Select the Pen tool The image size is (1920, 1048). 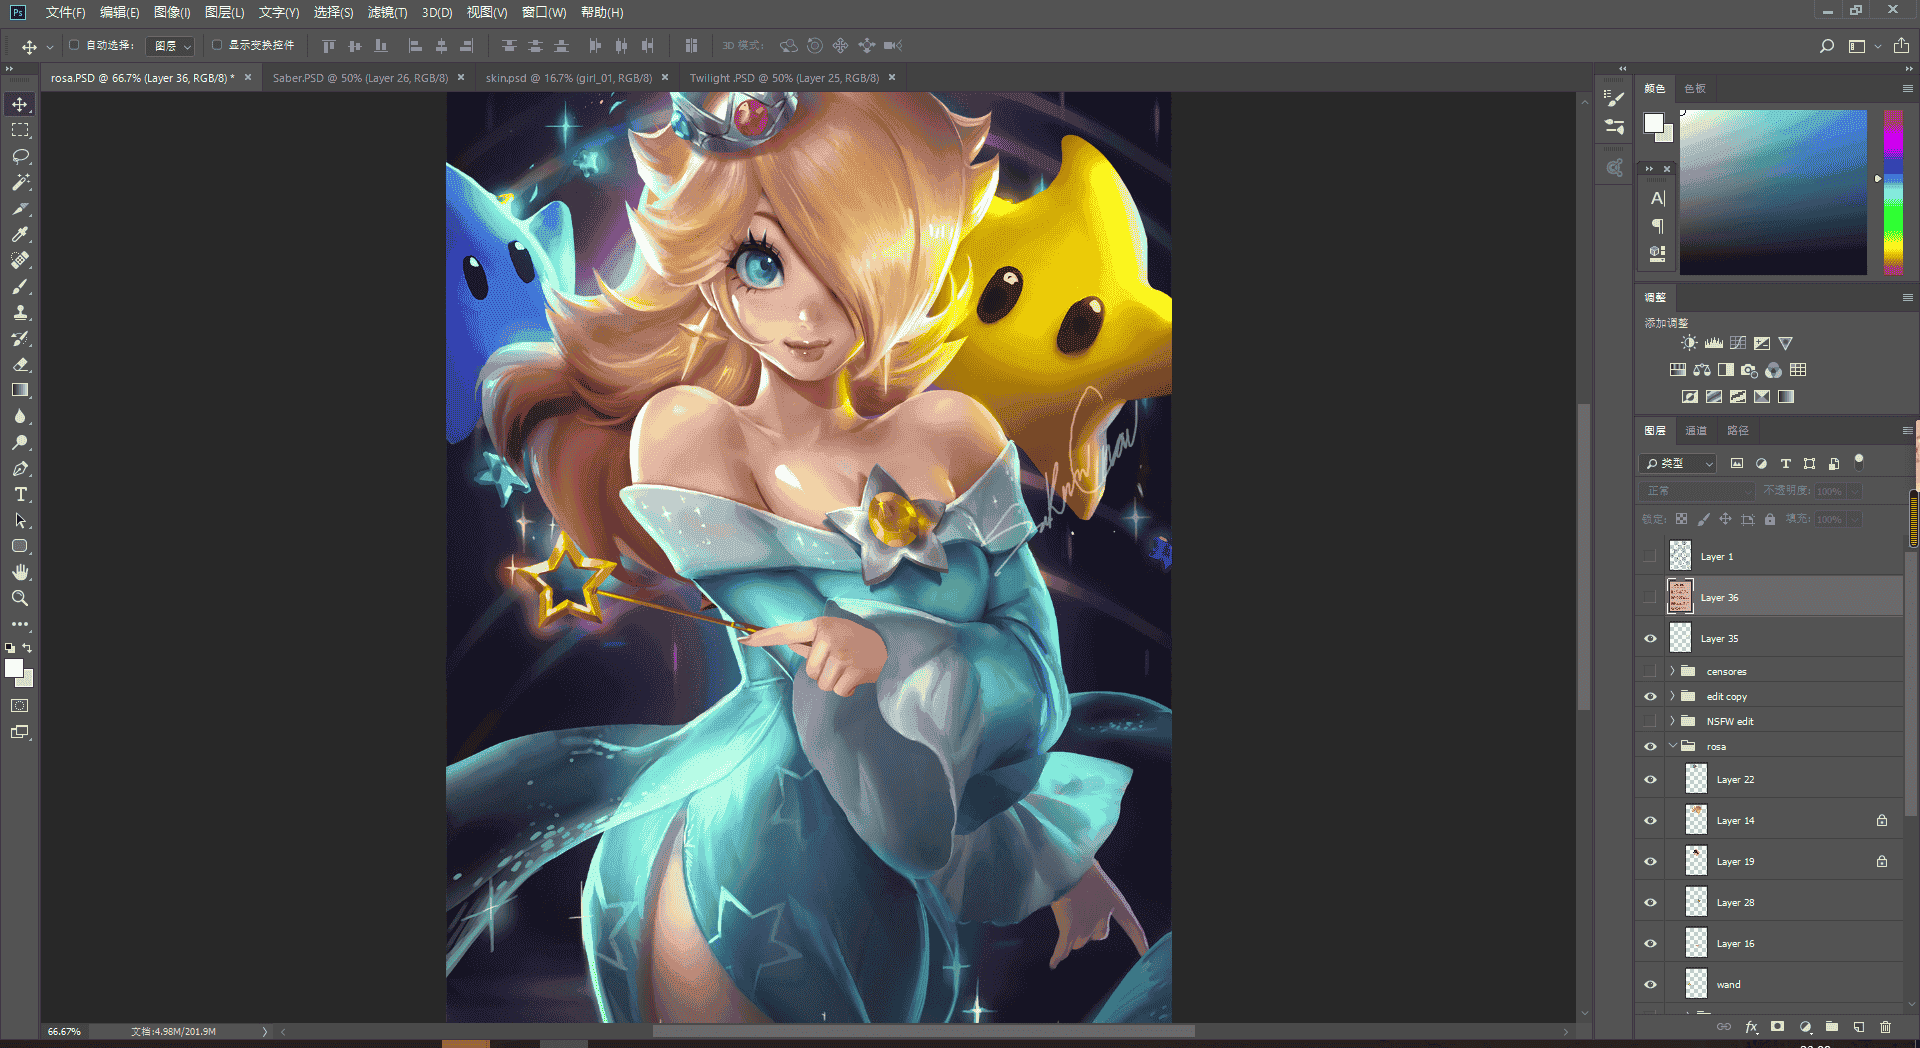20,469
